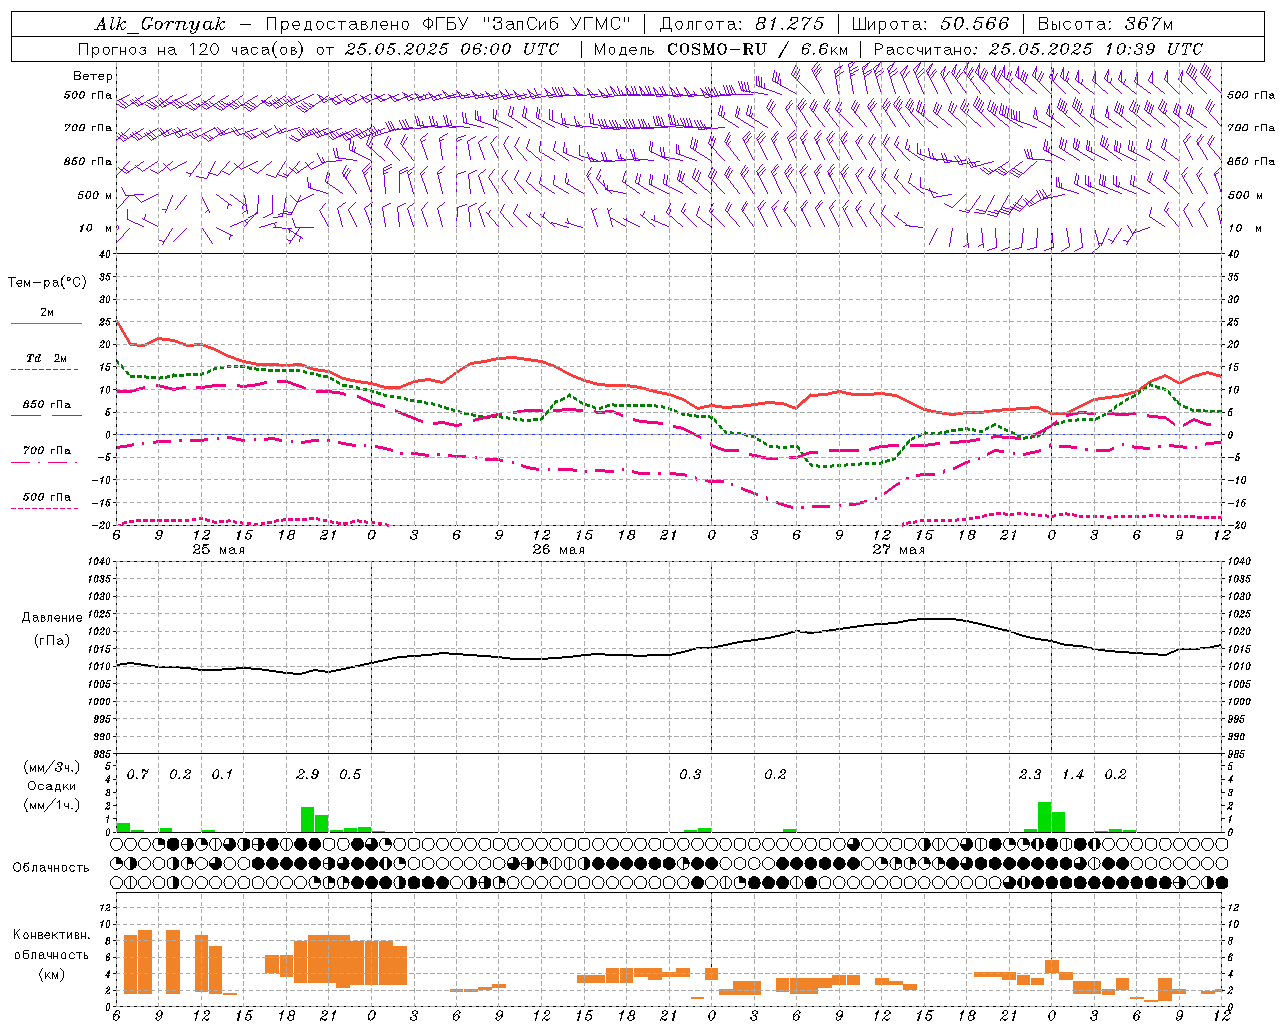
Task: Click the precipitation total 2.9
Action: coord(308,775)
